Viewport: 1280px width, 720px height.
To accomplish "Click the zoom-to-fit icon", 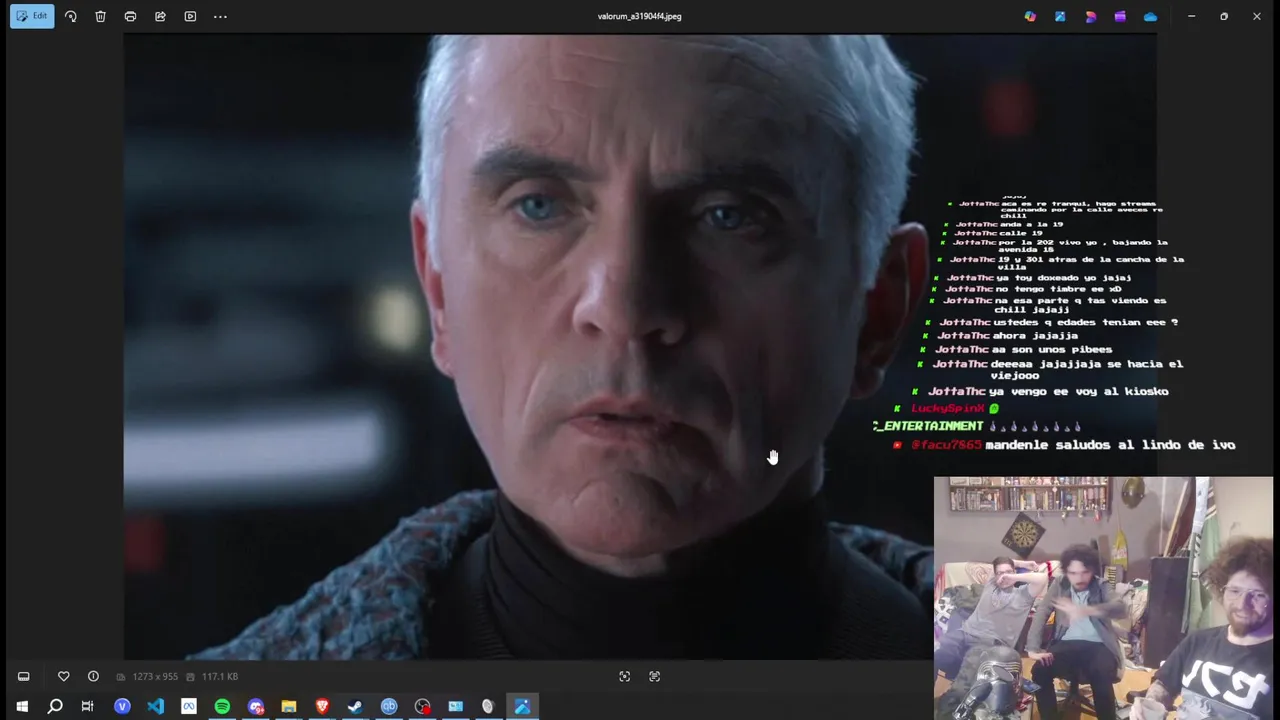I will click(x=625, y=676).
